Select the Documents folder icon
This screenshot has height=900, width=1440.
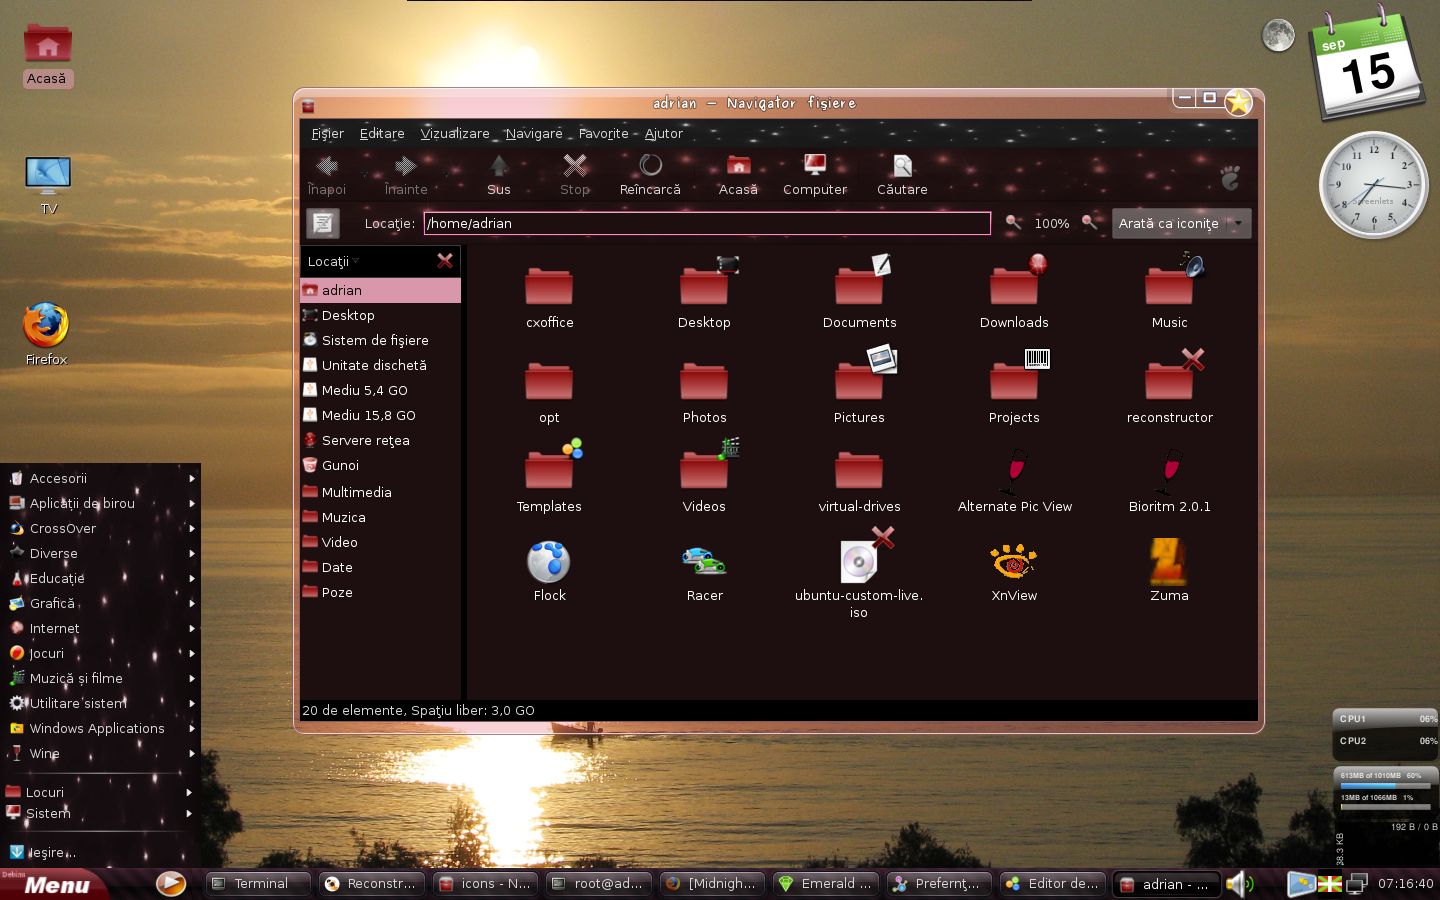point(862,280)
